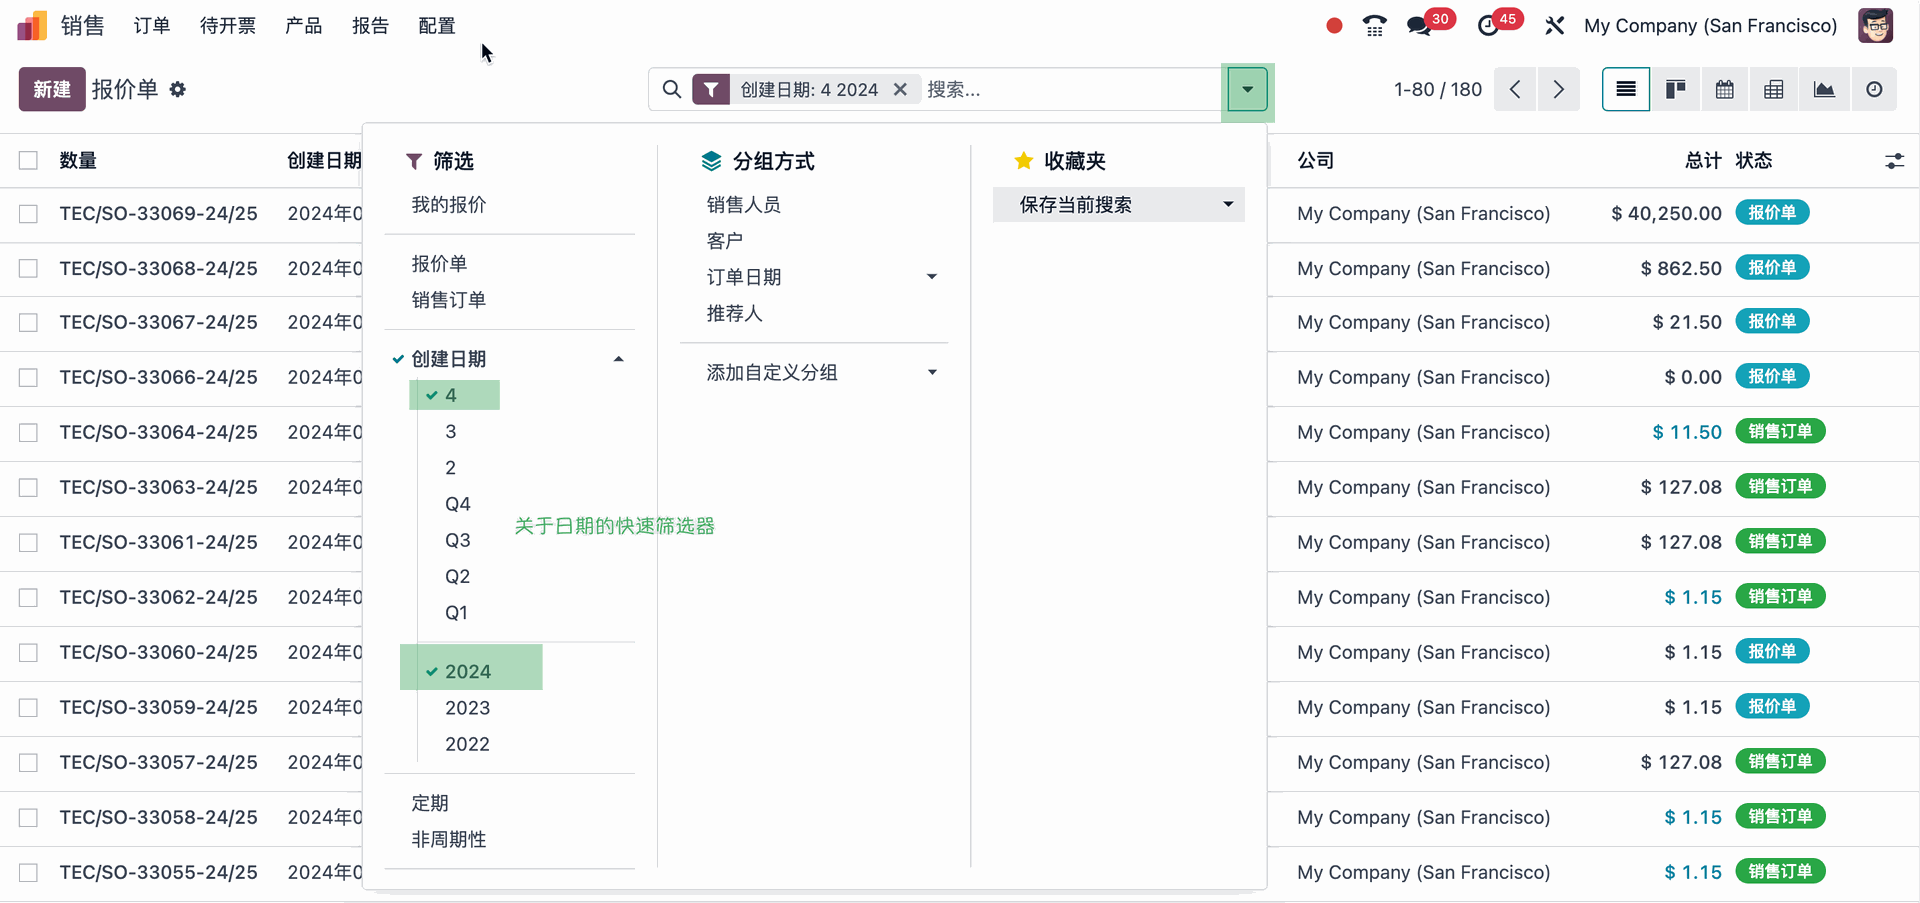Switch to pivot table view
1920x903 pixels.
click(x=1773, y=90)
